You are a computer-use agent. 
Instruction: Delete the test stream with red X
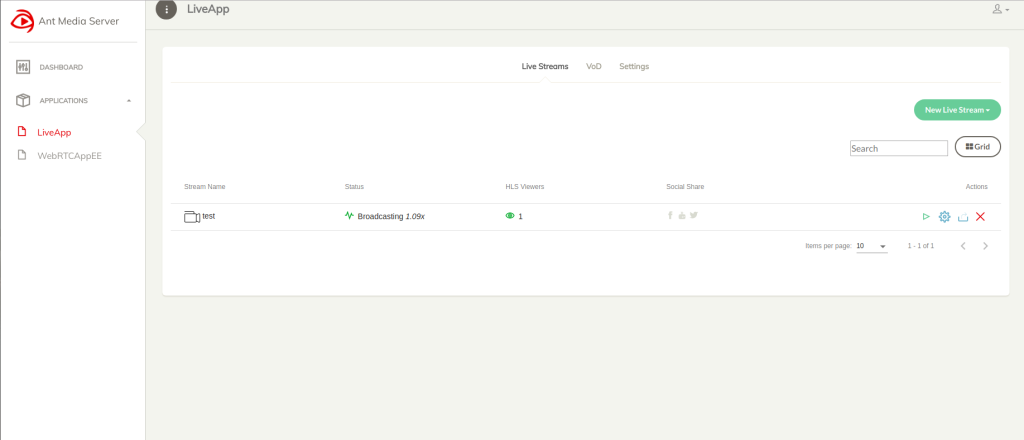point(980,217)
